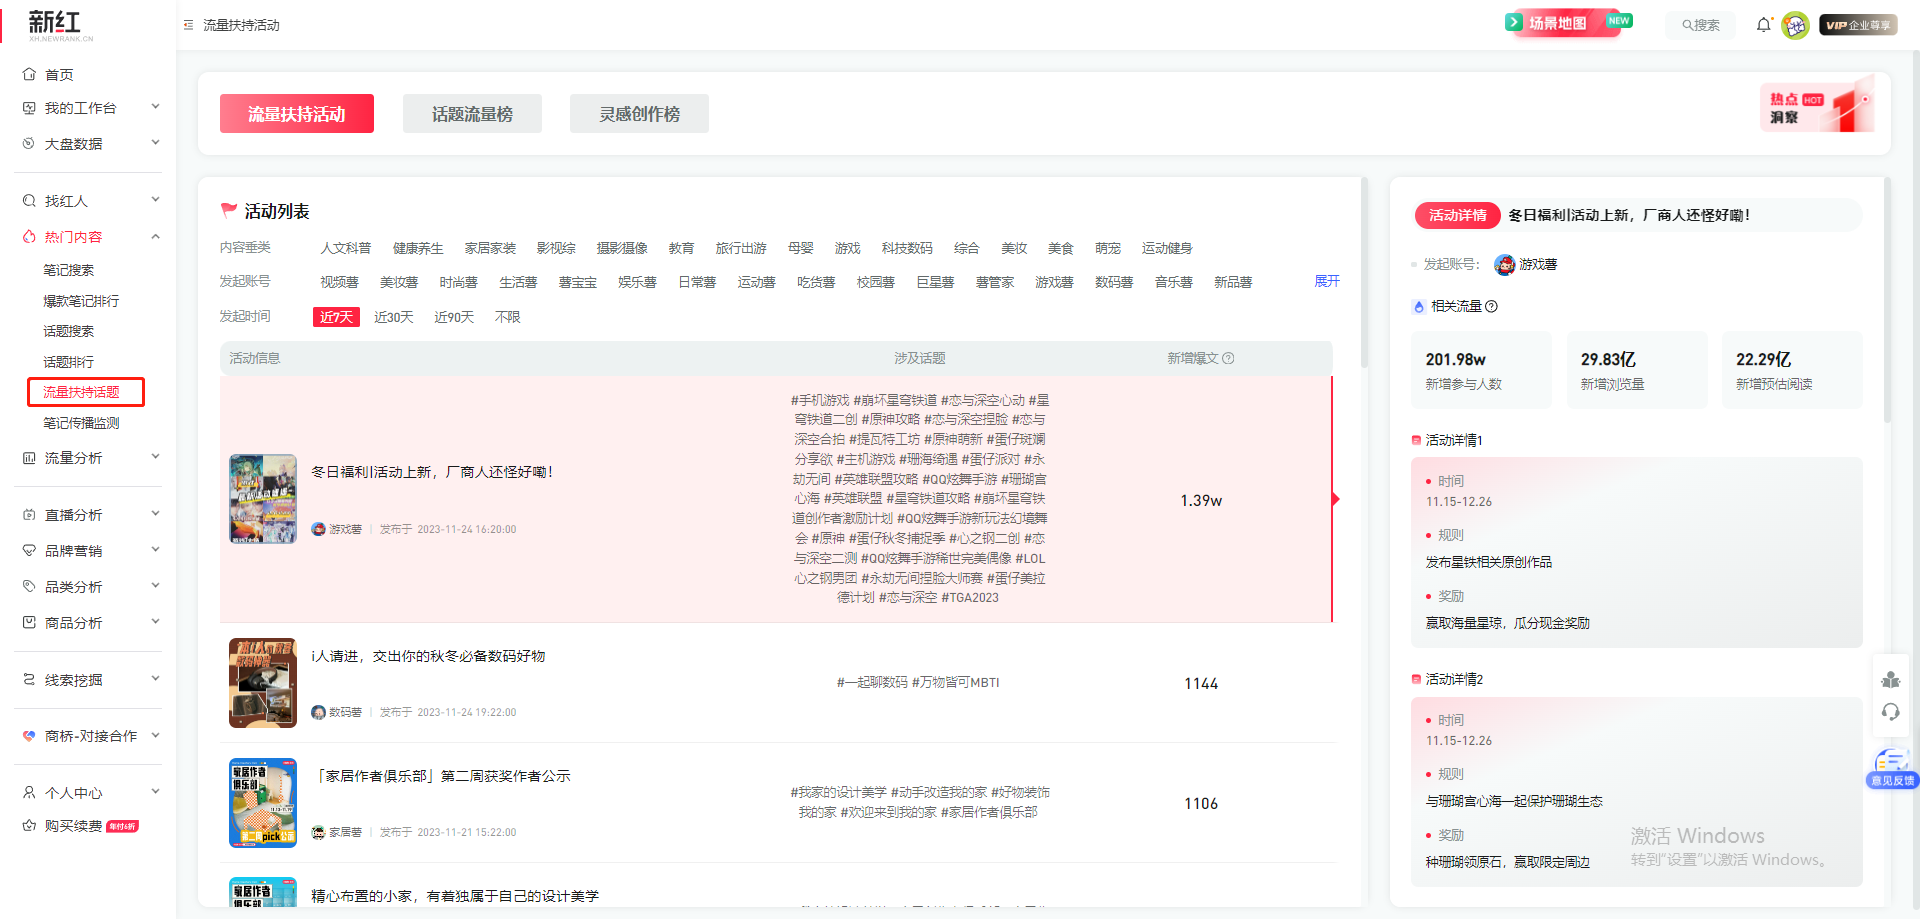Click the search box in header
The image size is (1920, 919).
coord(1700,25)
